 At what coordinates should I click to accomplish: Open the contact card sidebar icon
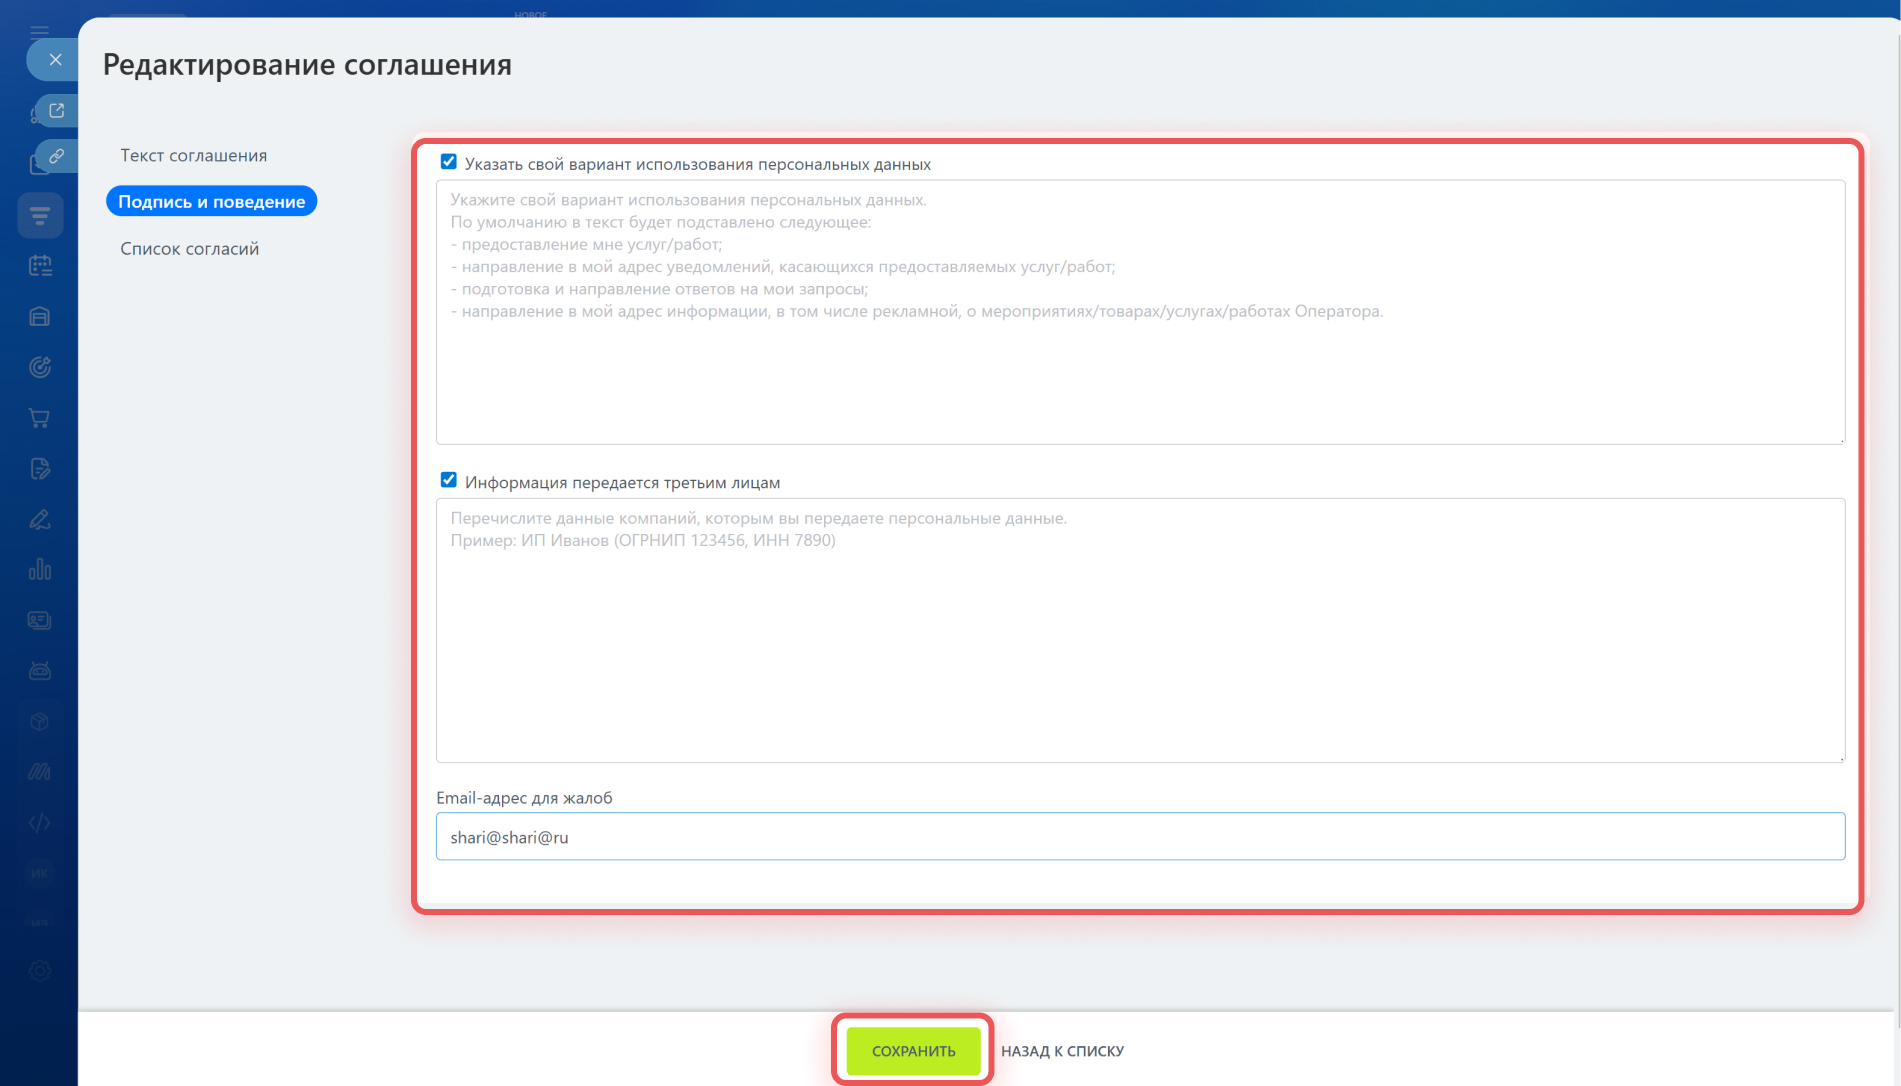pyautogui.click(x=40, y=621)
